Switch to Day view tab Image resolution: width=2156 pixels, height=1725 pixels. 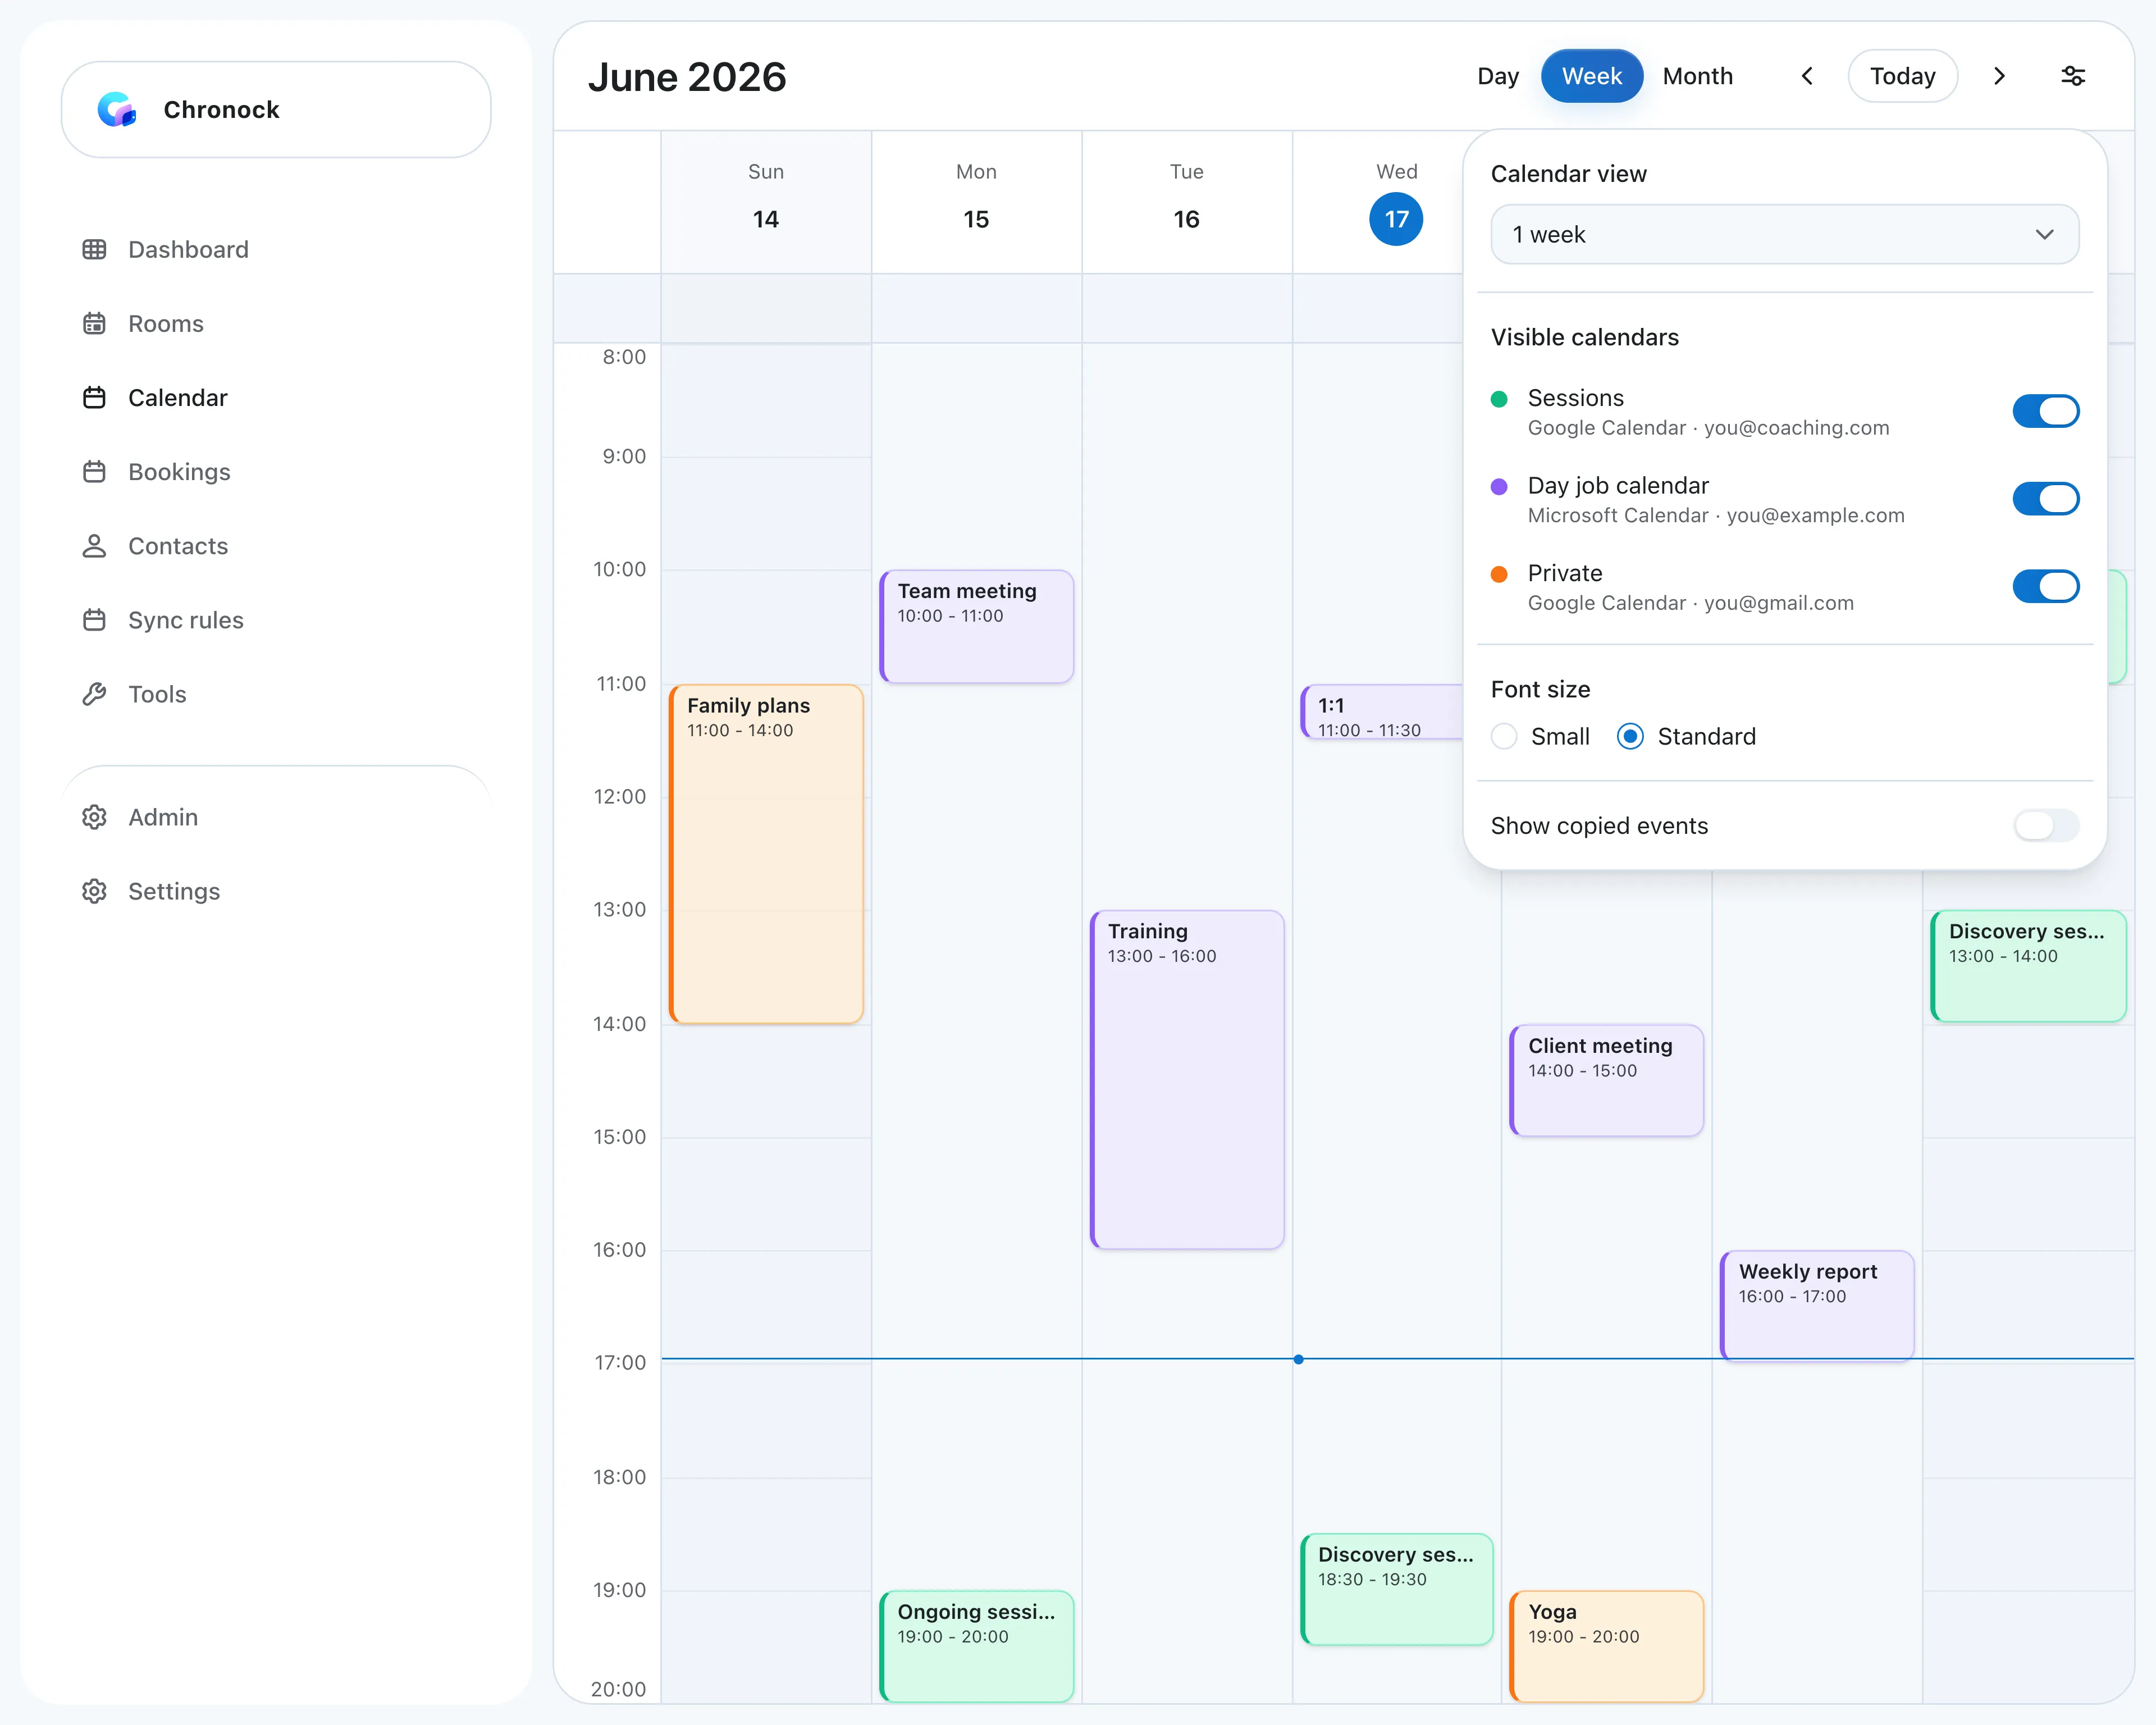1497,76
